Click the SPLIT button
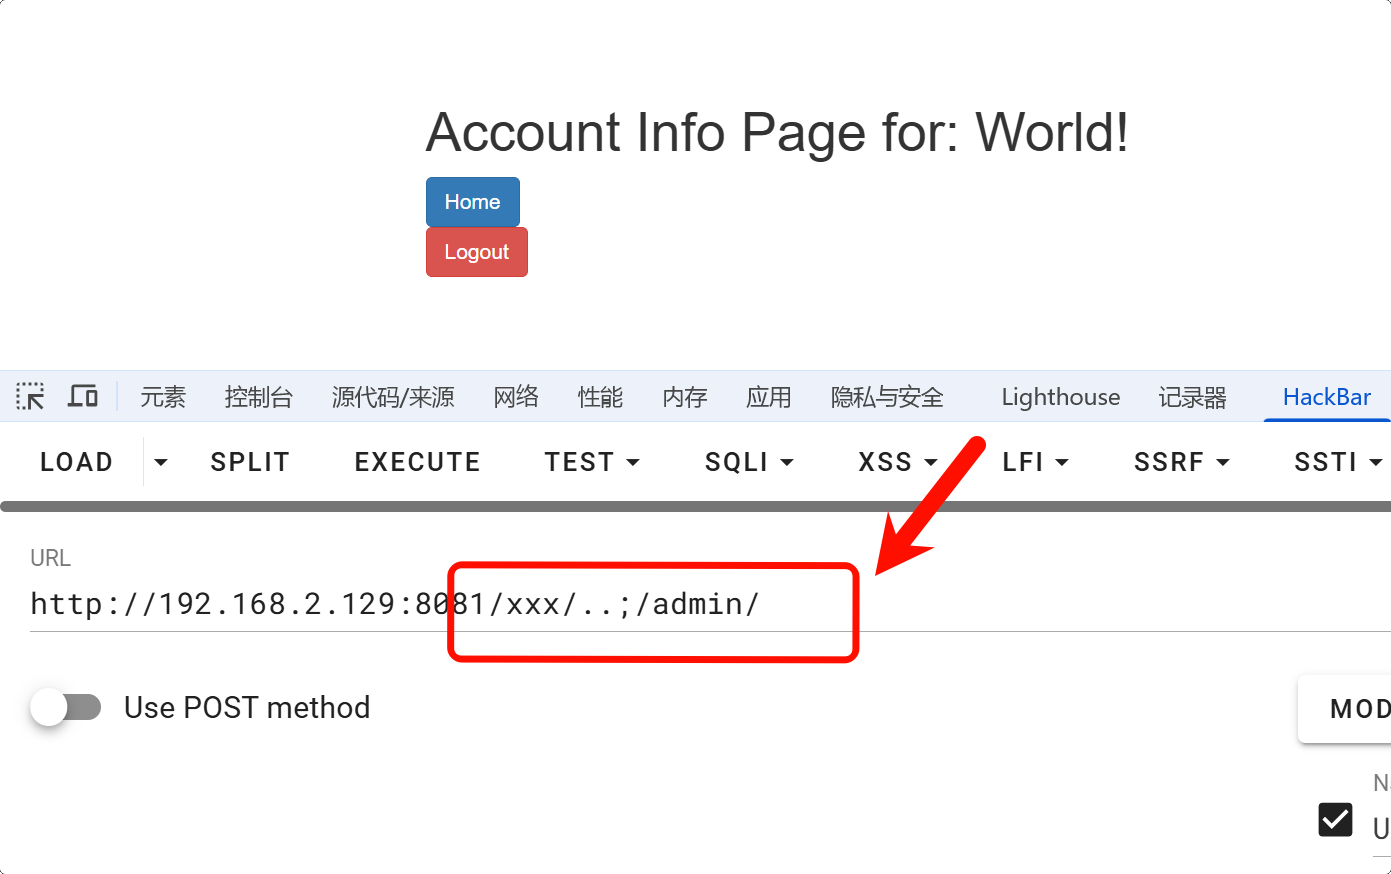The width and height of the screenshot is (1391, 874). coord(250,462)
